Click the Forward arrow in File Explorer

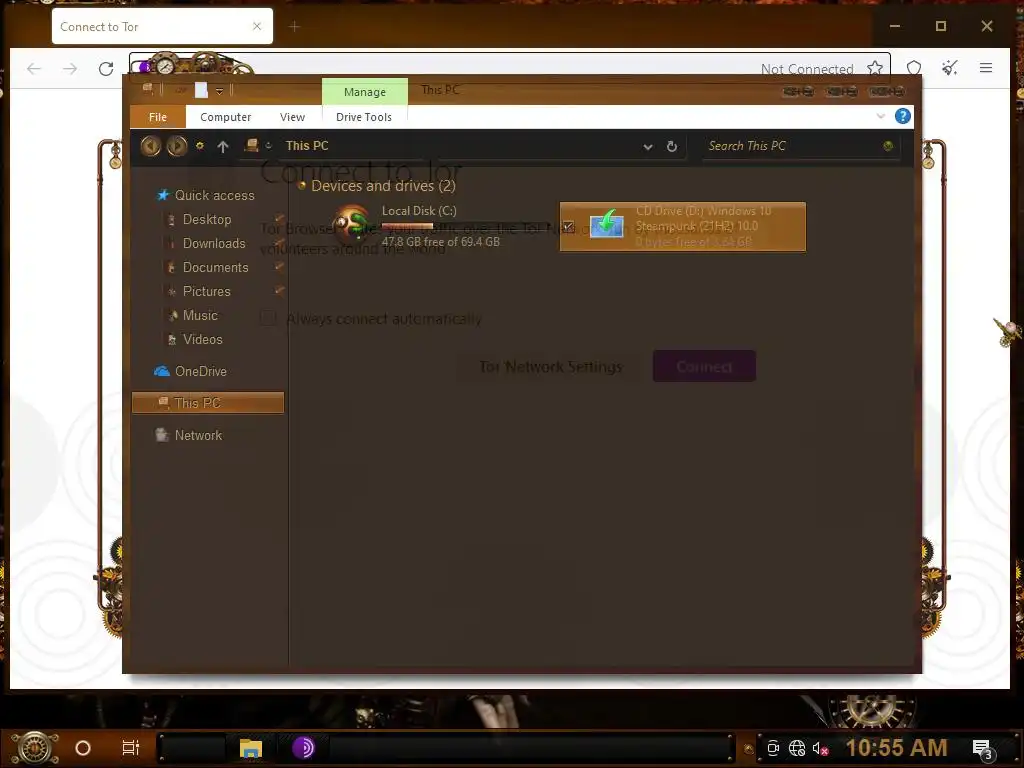176,146
